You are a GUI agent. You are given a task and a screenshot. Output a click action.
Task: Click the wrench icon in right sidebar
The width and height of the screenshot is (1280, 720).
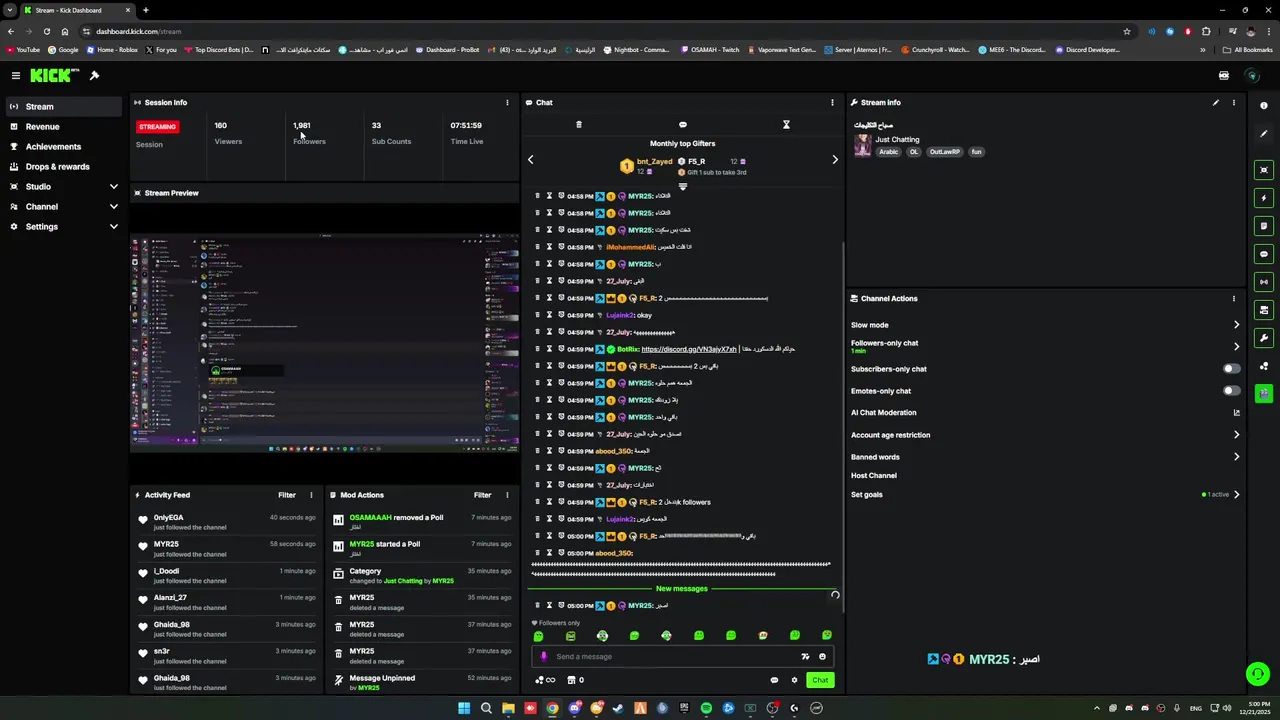[1264, 338]
